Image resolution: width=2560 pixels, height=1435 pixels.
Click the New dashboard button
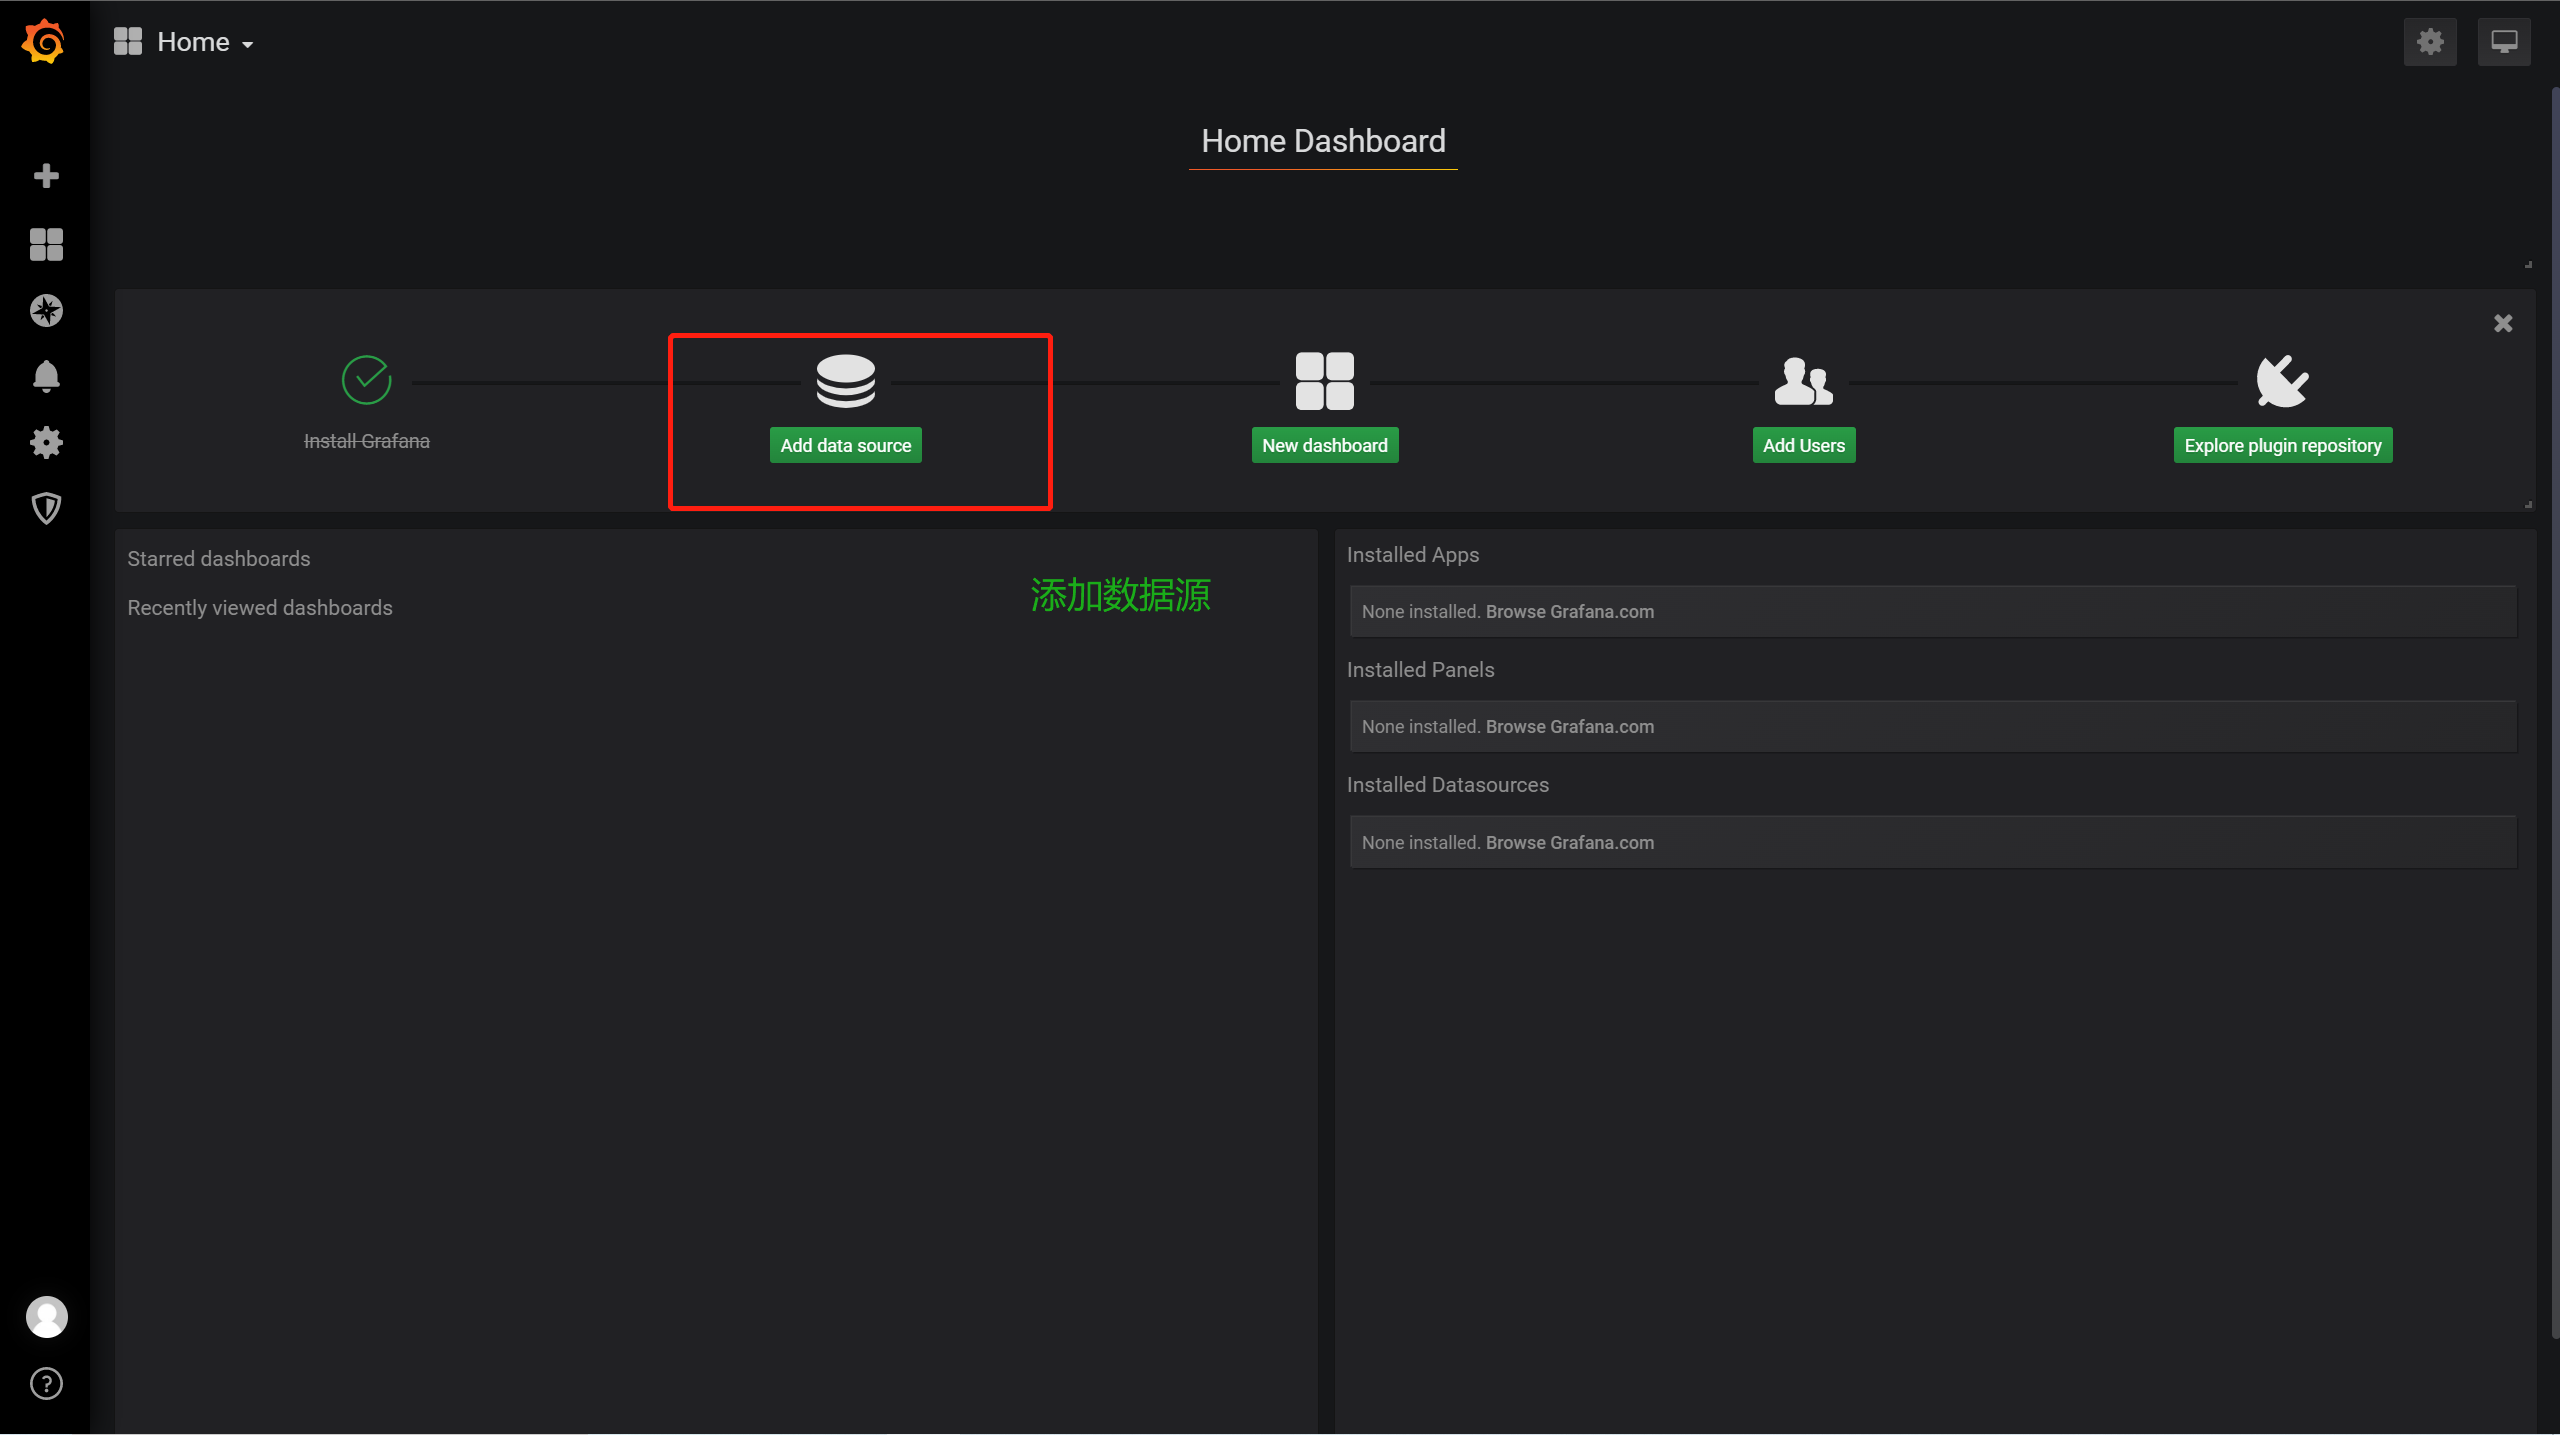point(1324,446)
